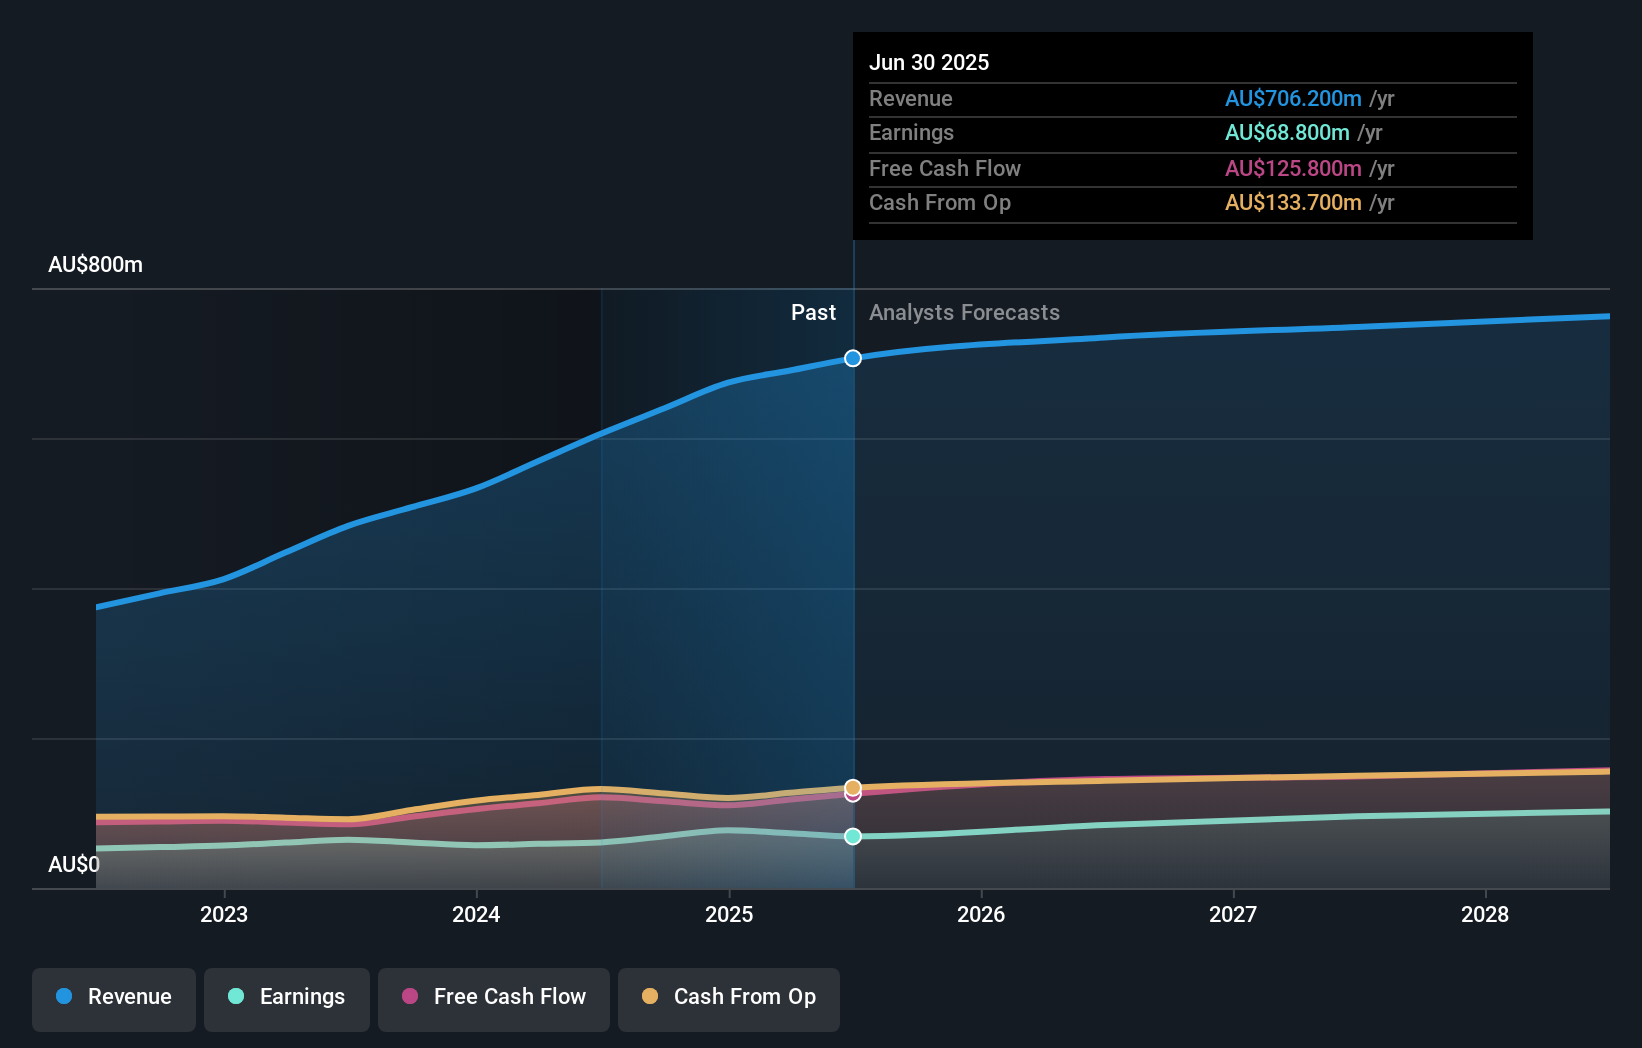Click the orange Cash From Op legend dot
1642x1048 pixels.
click(x=650, y=996)
